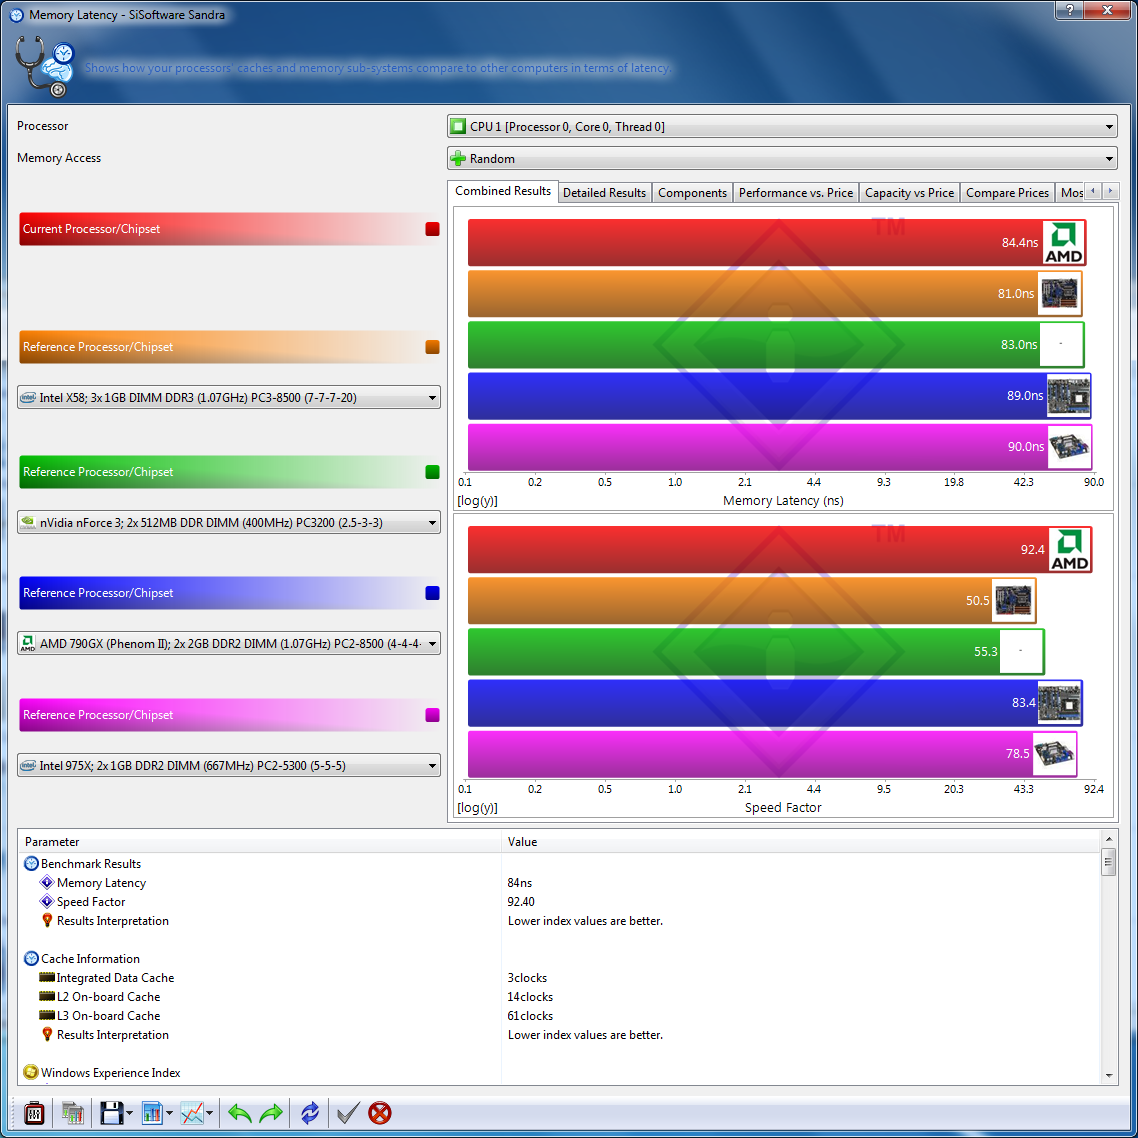Screen dimensions: 1138x1138
Task: Expand the arrow beside the bar chart icon
Action: click(x=170, y=1113)
